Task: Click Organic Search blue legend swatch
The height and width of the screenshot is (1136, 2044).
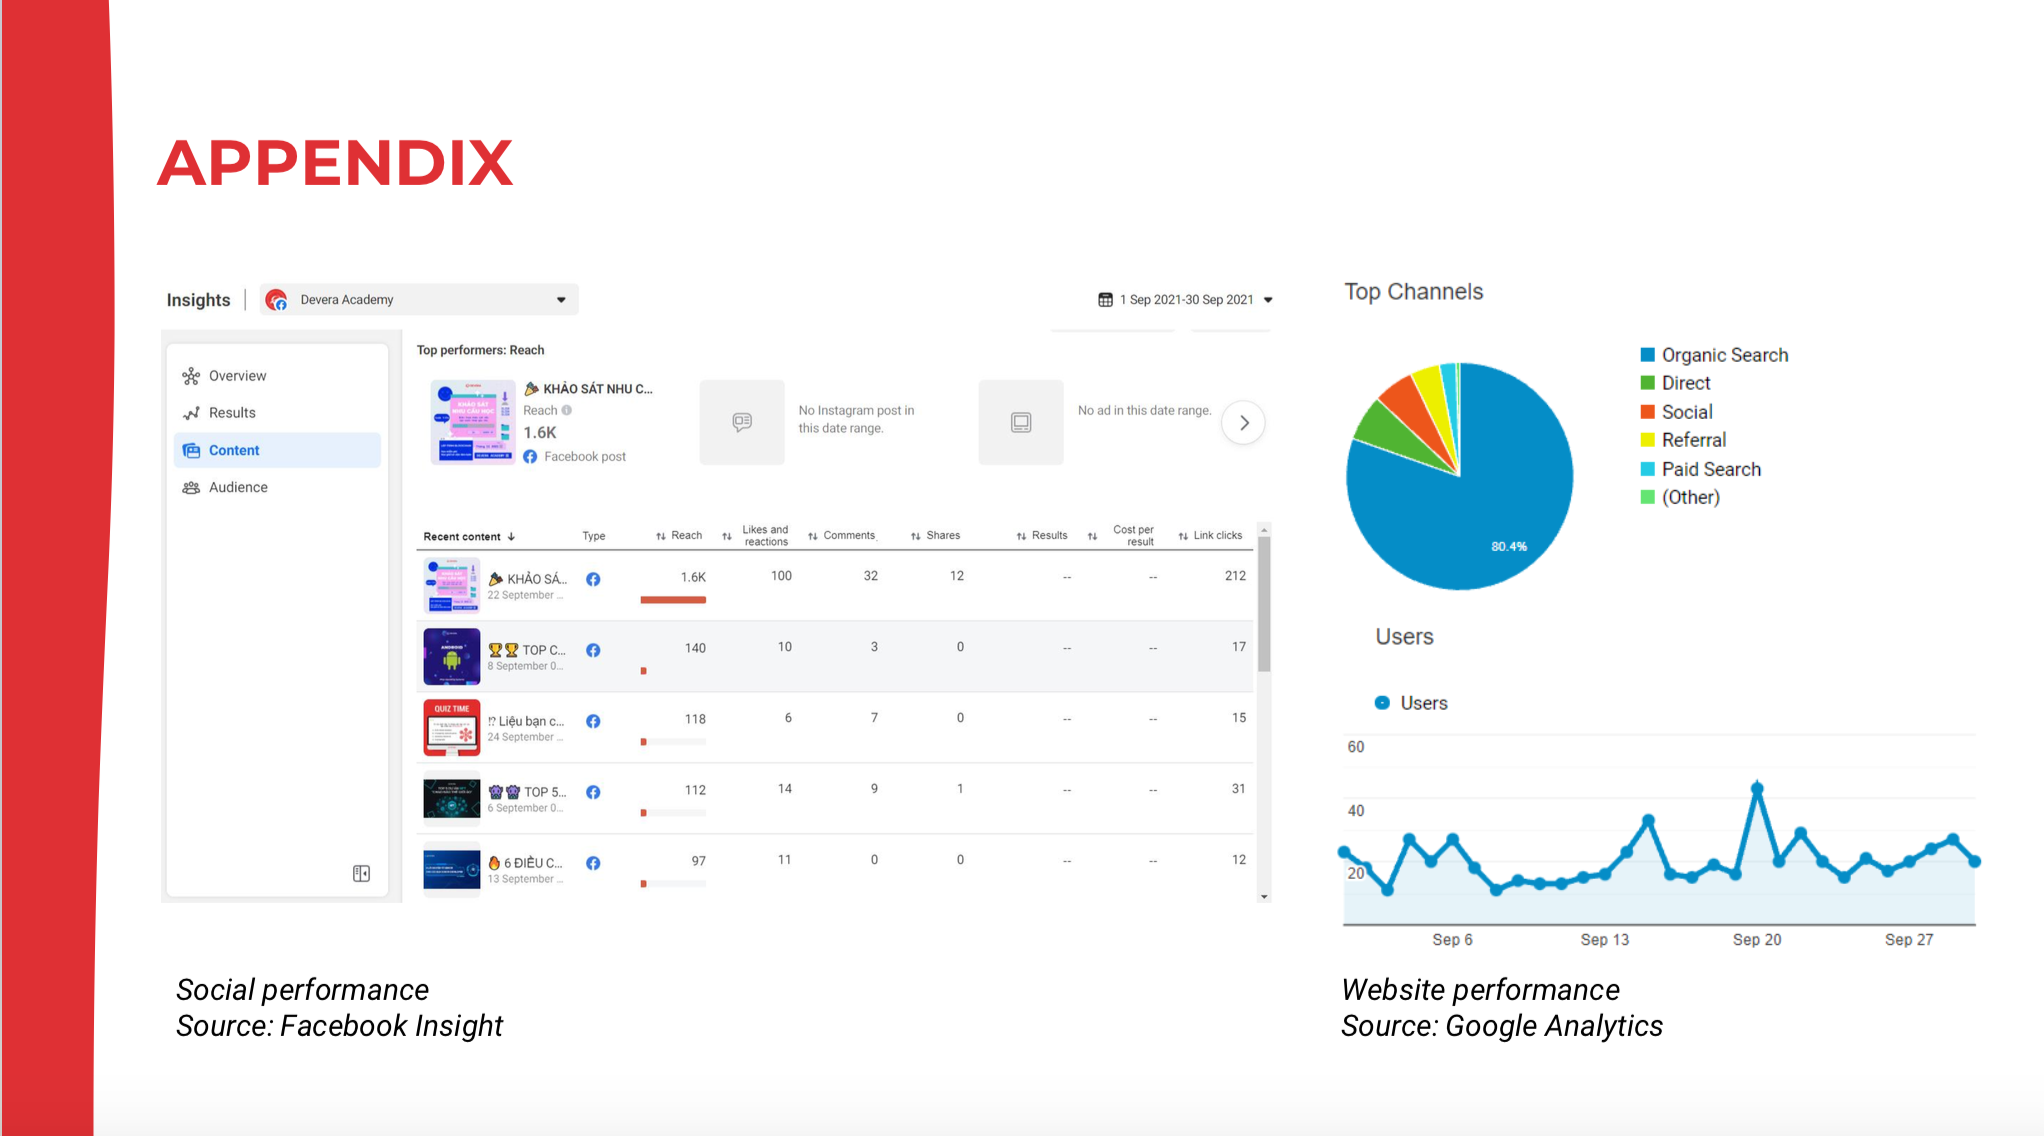Action: (1647, 355)
